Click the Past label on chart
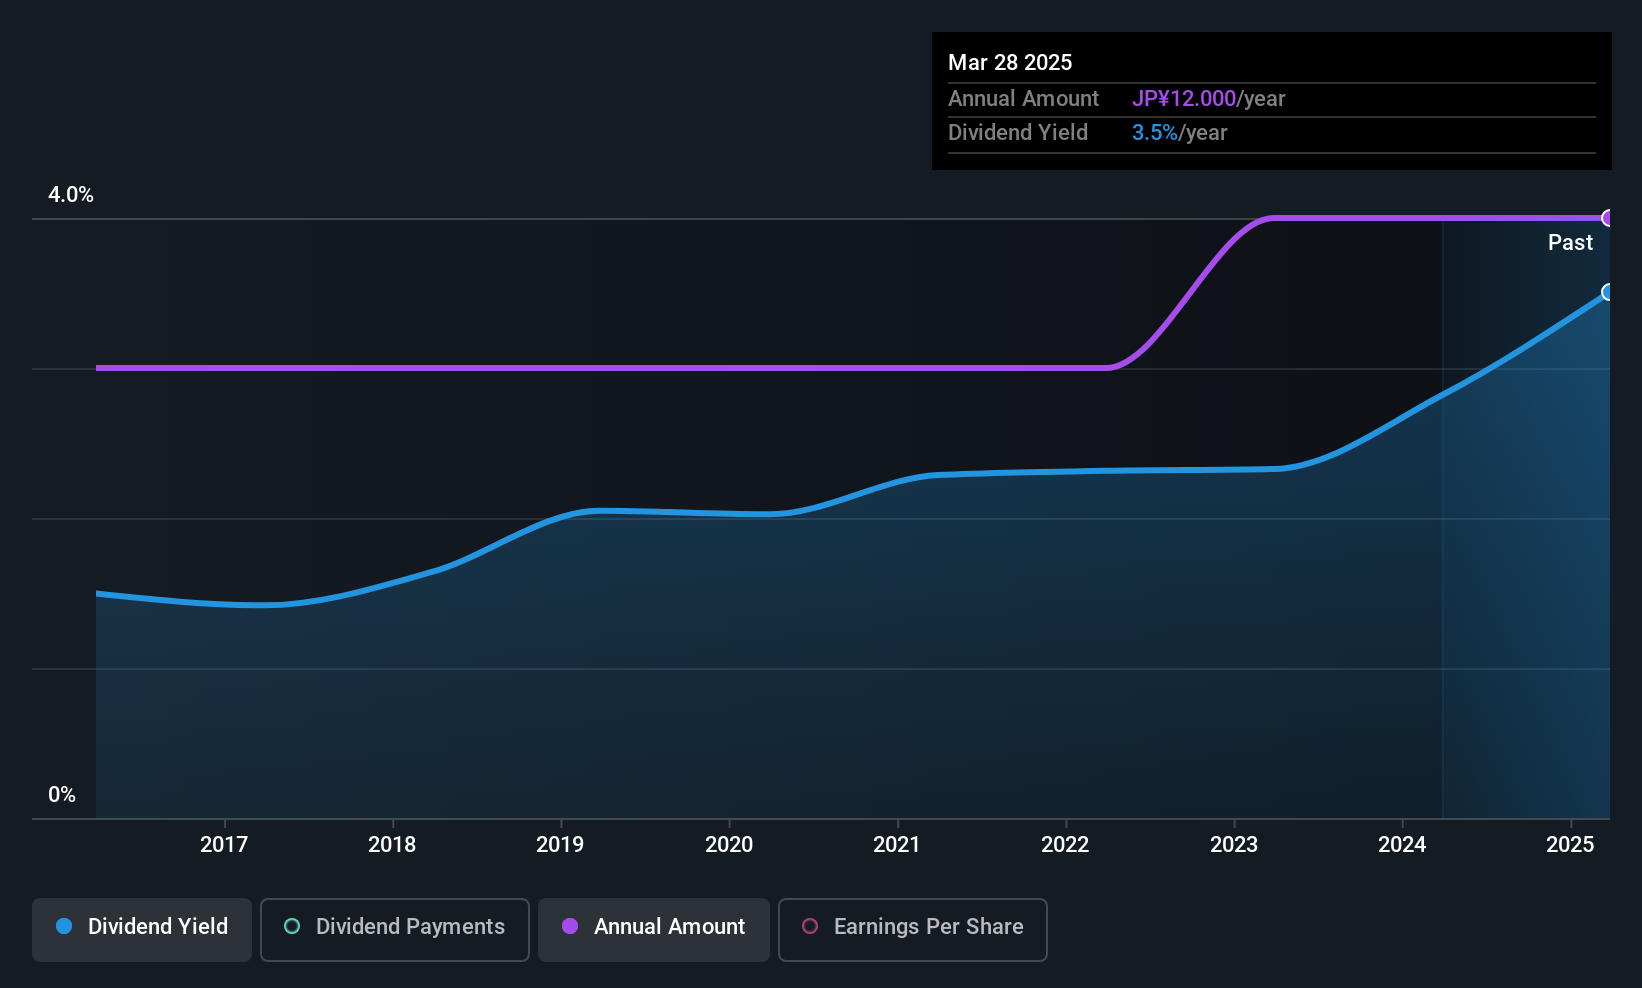Viewport: 1642px width, 988px height. (x=1570, y=243)
